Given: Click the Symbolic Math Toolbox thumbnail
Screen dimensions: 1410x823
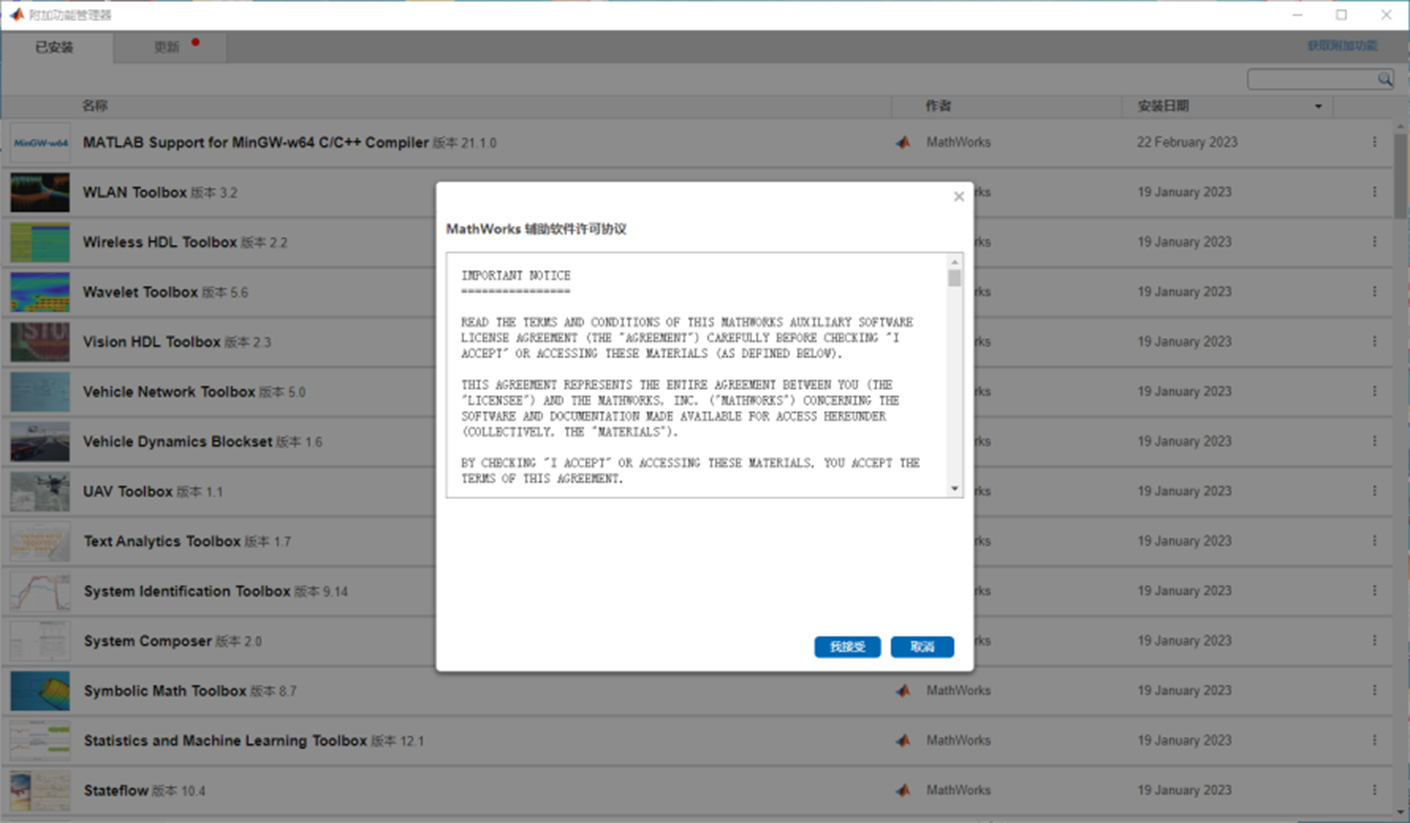Looking at the screenshot, I should click(x=40, y=691).
